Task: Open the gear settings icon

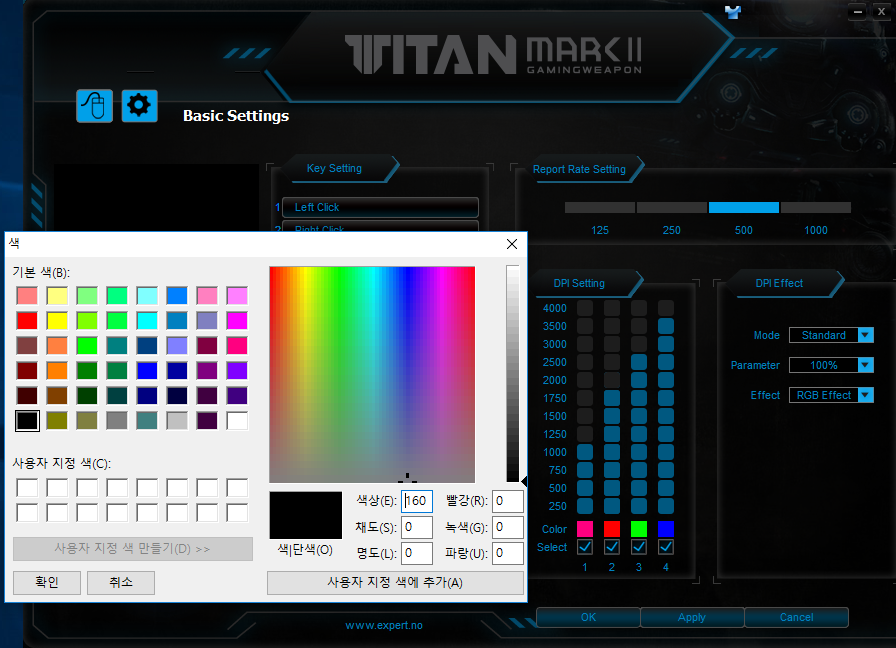Action: pyautogui.click(x=140, y=105)
